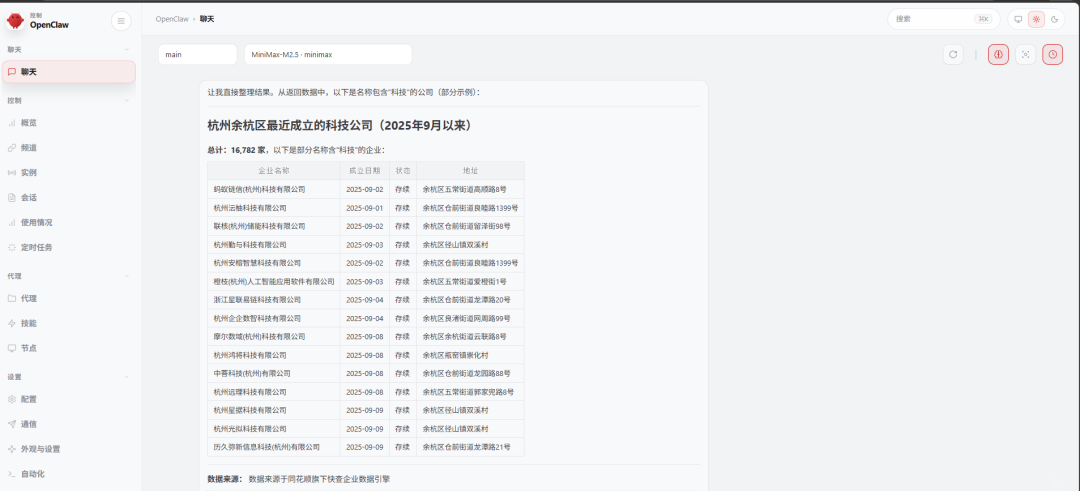Collapse the 控制 sidebar section
The height and width of the screenshot is (491, 1080).
(x=127, y=101)
